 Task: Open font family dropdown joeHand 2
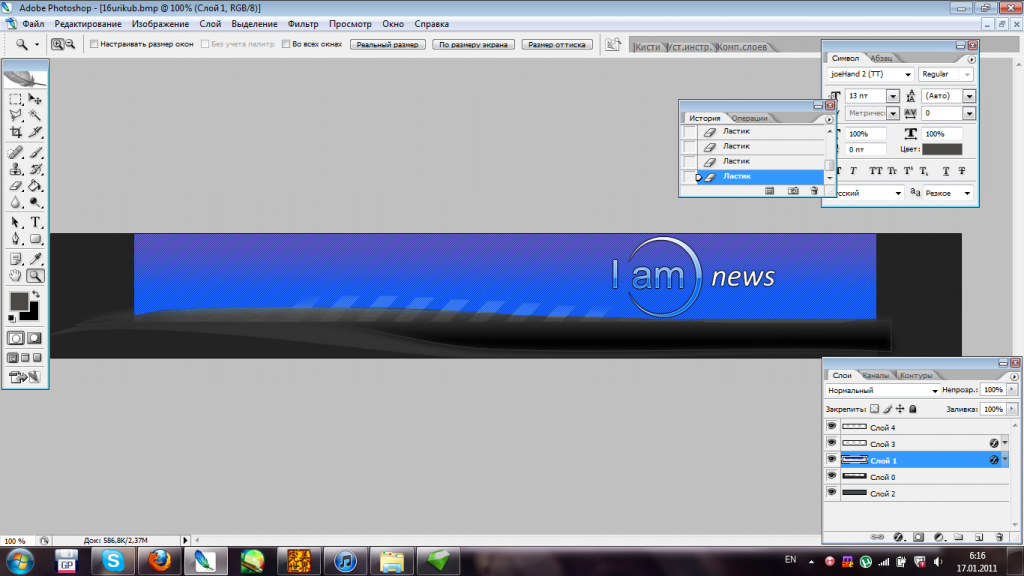coord(908,74)
